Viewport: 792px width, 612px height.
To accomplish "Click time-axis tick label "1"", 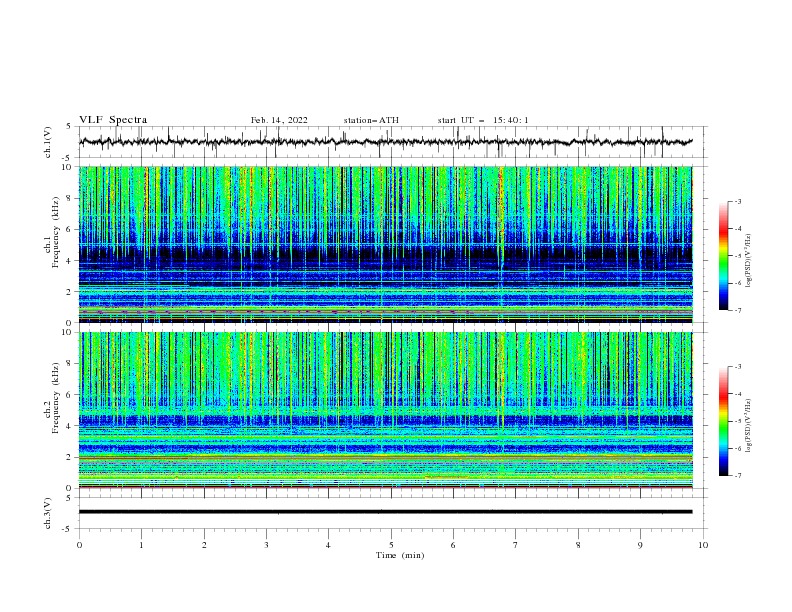I will tap(141, 545).
